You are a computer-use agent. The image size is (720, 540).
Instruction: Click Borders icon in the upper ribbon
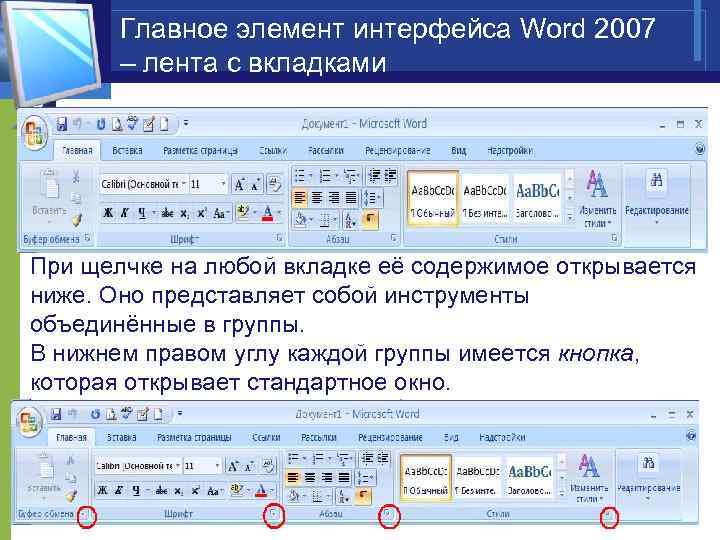(326, 220)
